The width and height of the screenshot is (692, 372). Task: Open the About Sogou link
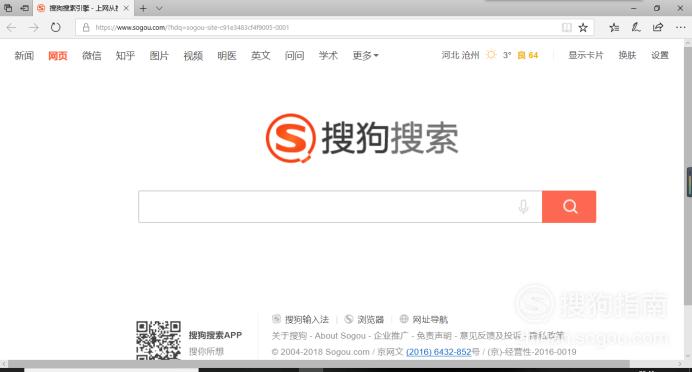[340, 336]
